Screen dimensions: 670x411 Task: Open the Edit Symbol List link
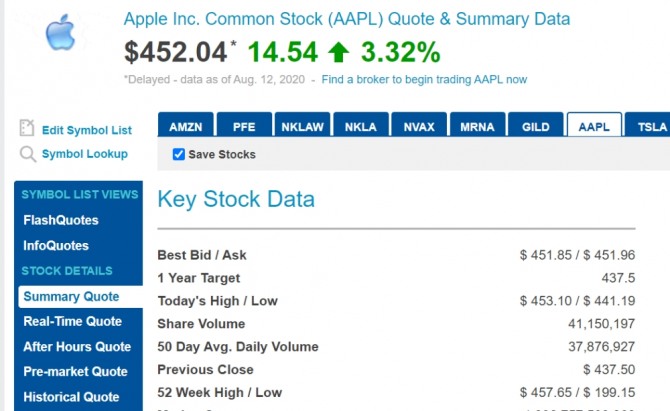pos(86,130)
